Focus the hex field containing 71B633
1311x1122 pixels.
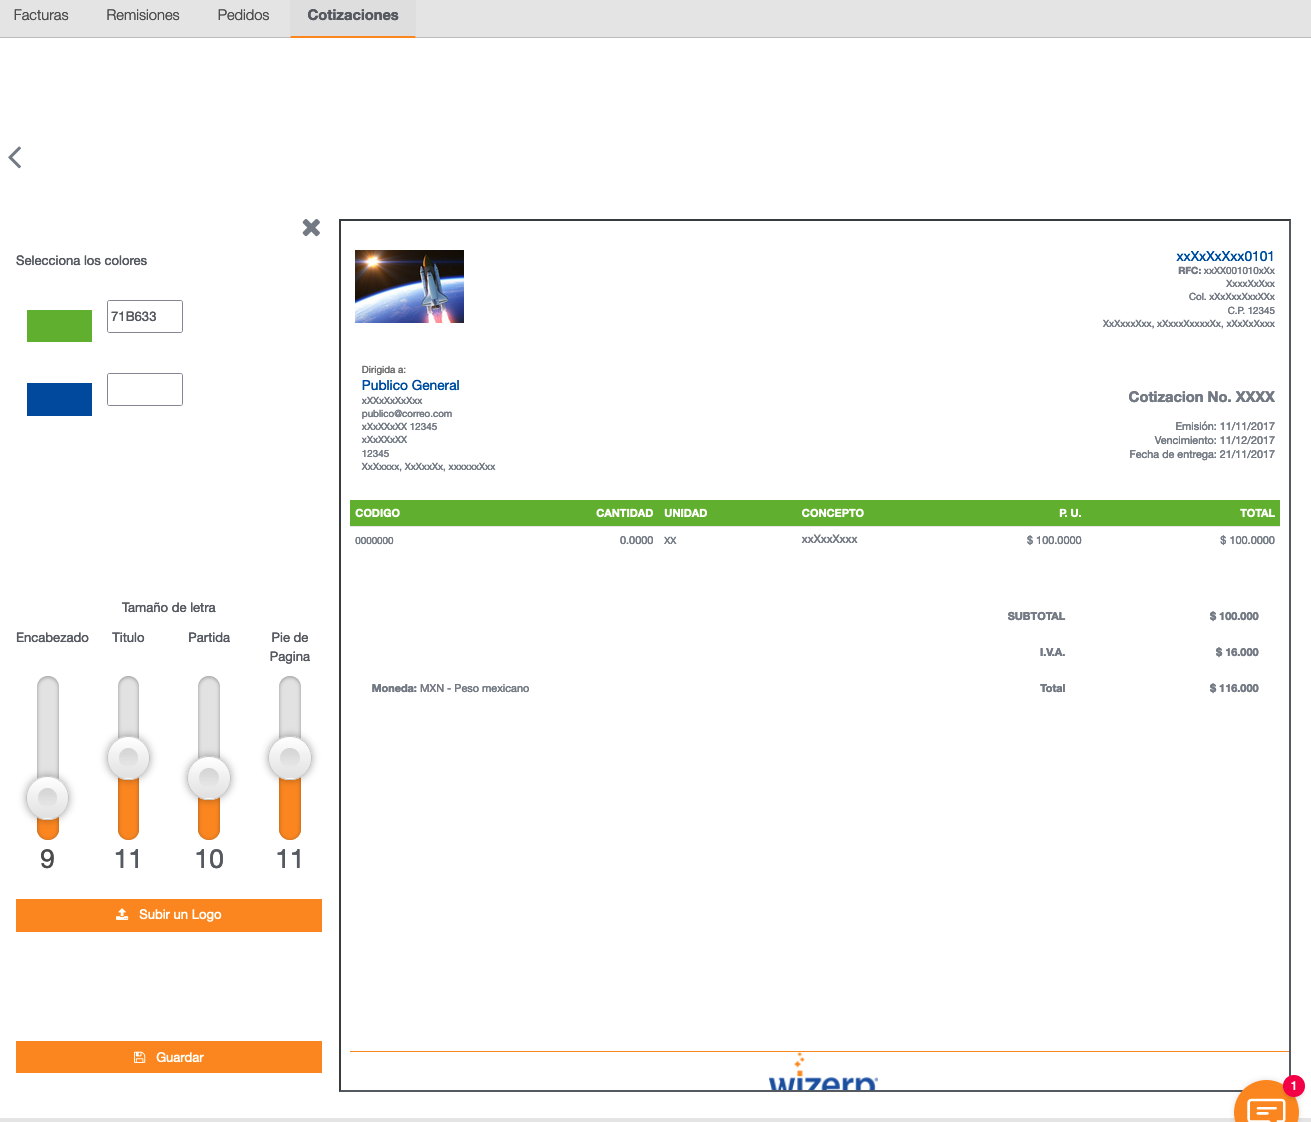(145, 316)
